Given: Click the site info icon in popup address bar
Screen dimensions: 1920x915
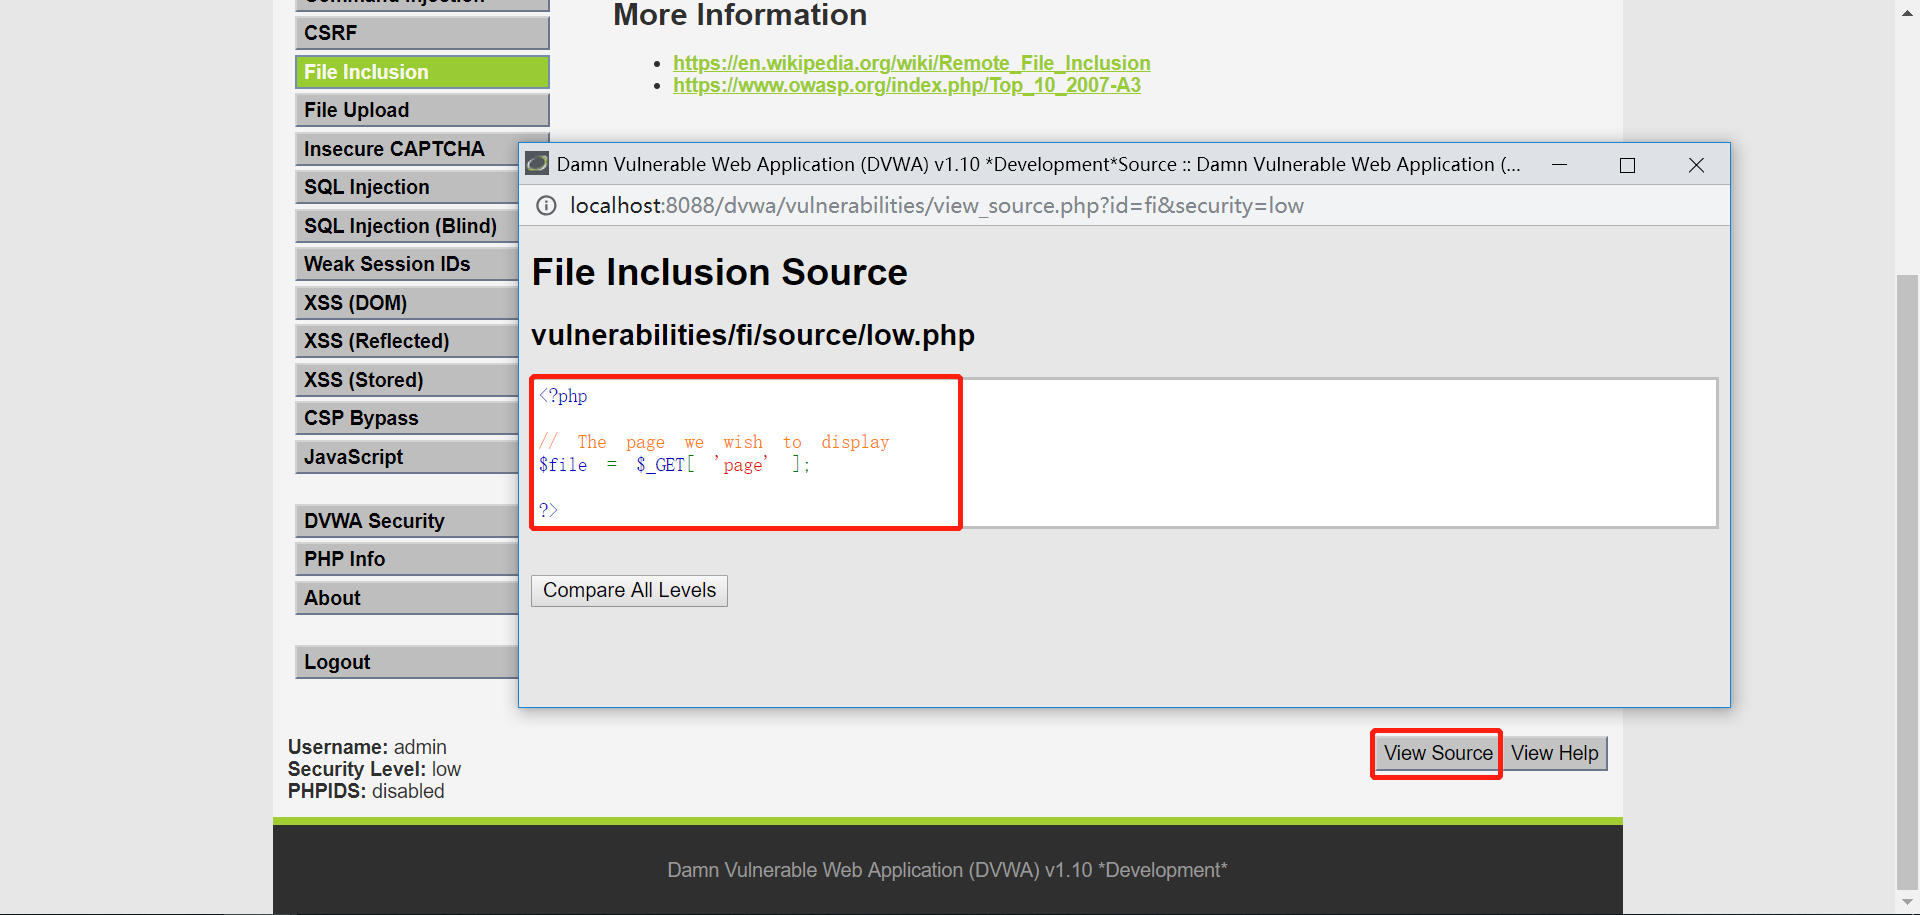Looking at the screenshot, I should (546, 206).
